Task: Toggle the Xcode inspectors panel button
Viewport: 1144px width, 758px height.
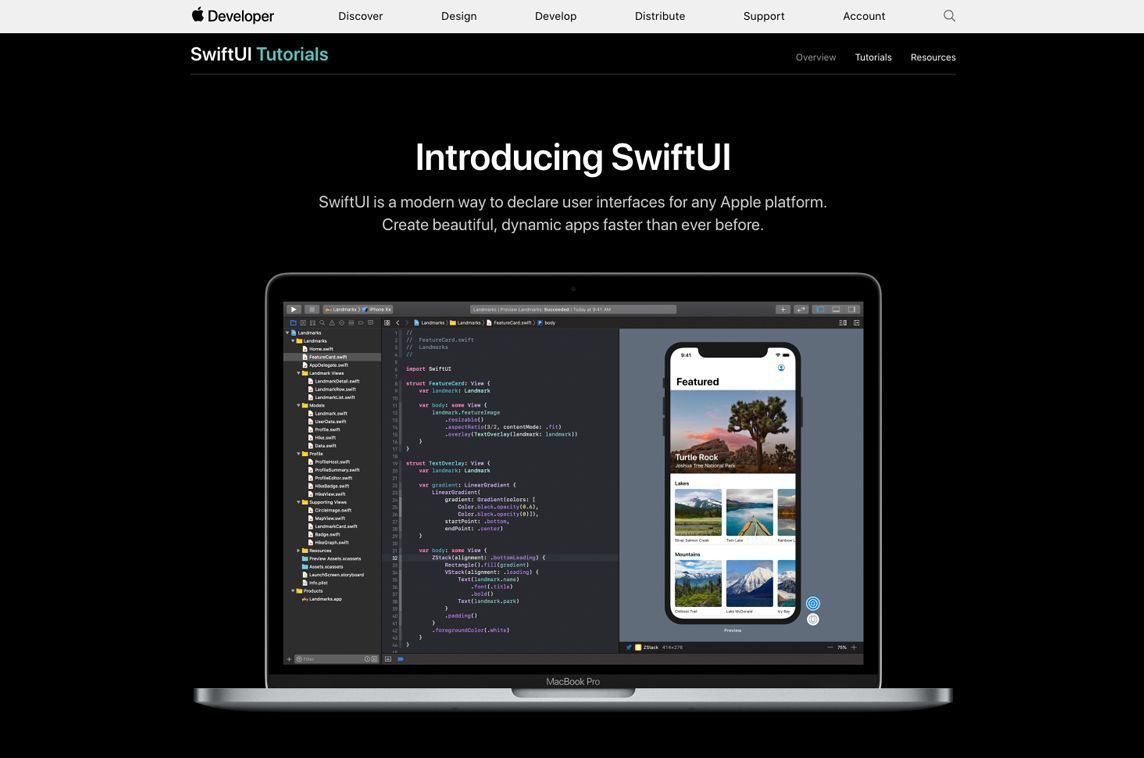Action: click(851, 309)
